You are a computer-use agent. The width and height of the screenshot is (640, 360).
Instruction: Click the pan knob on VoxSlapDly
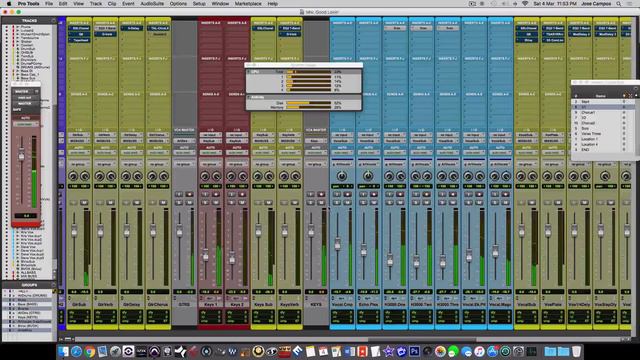(605, 176)
